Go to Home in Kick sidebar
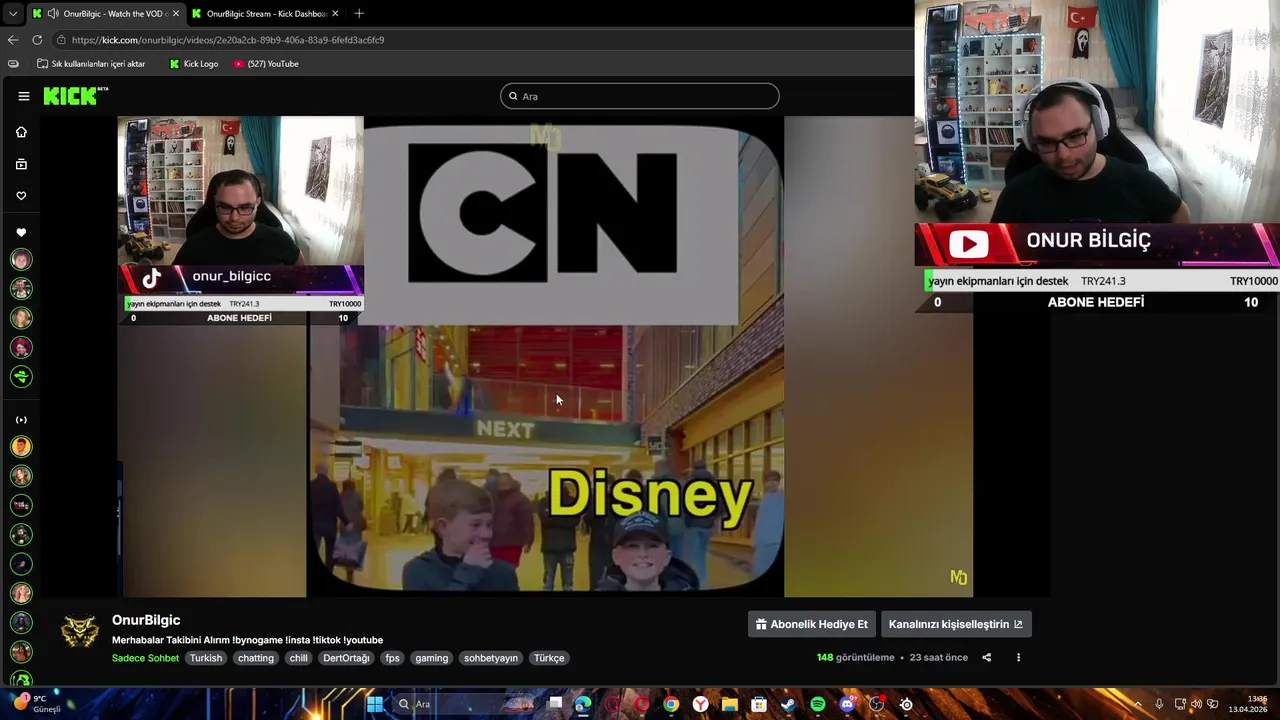The height and width of the screenshot is (720, 1280). pos(21,132)
